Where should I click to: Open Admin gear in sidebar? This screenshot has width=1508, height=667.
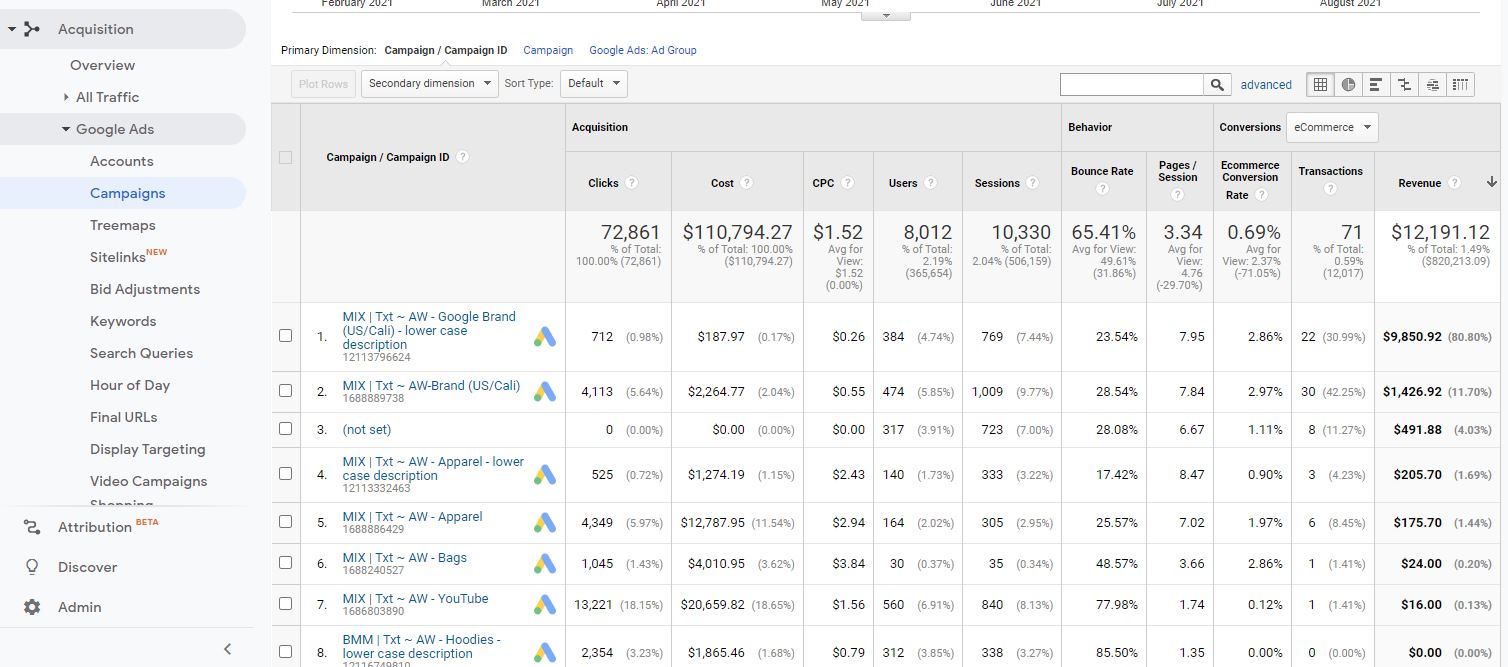coord(33,607)
